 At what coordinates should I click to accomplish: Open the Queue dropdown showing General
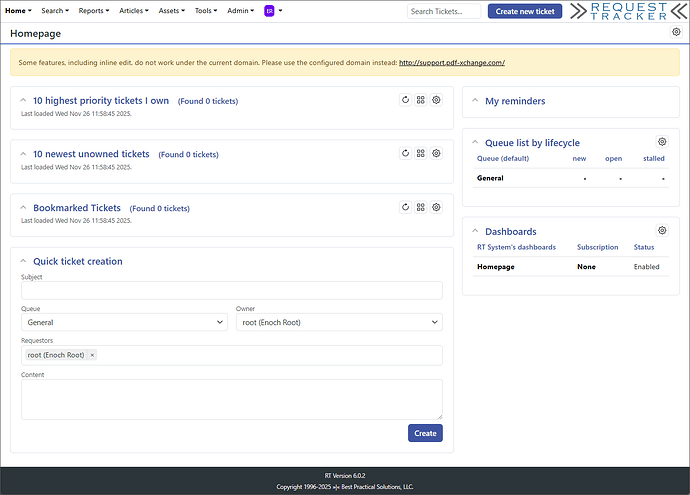124,322
